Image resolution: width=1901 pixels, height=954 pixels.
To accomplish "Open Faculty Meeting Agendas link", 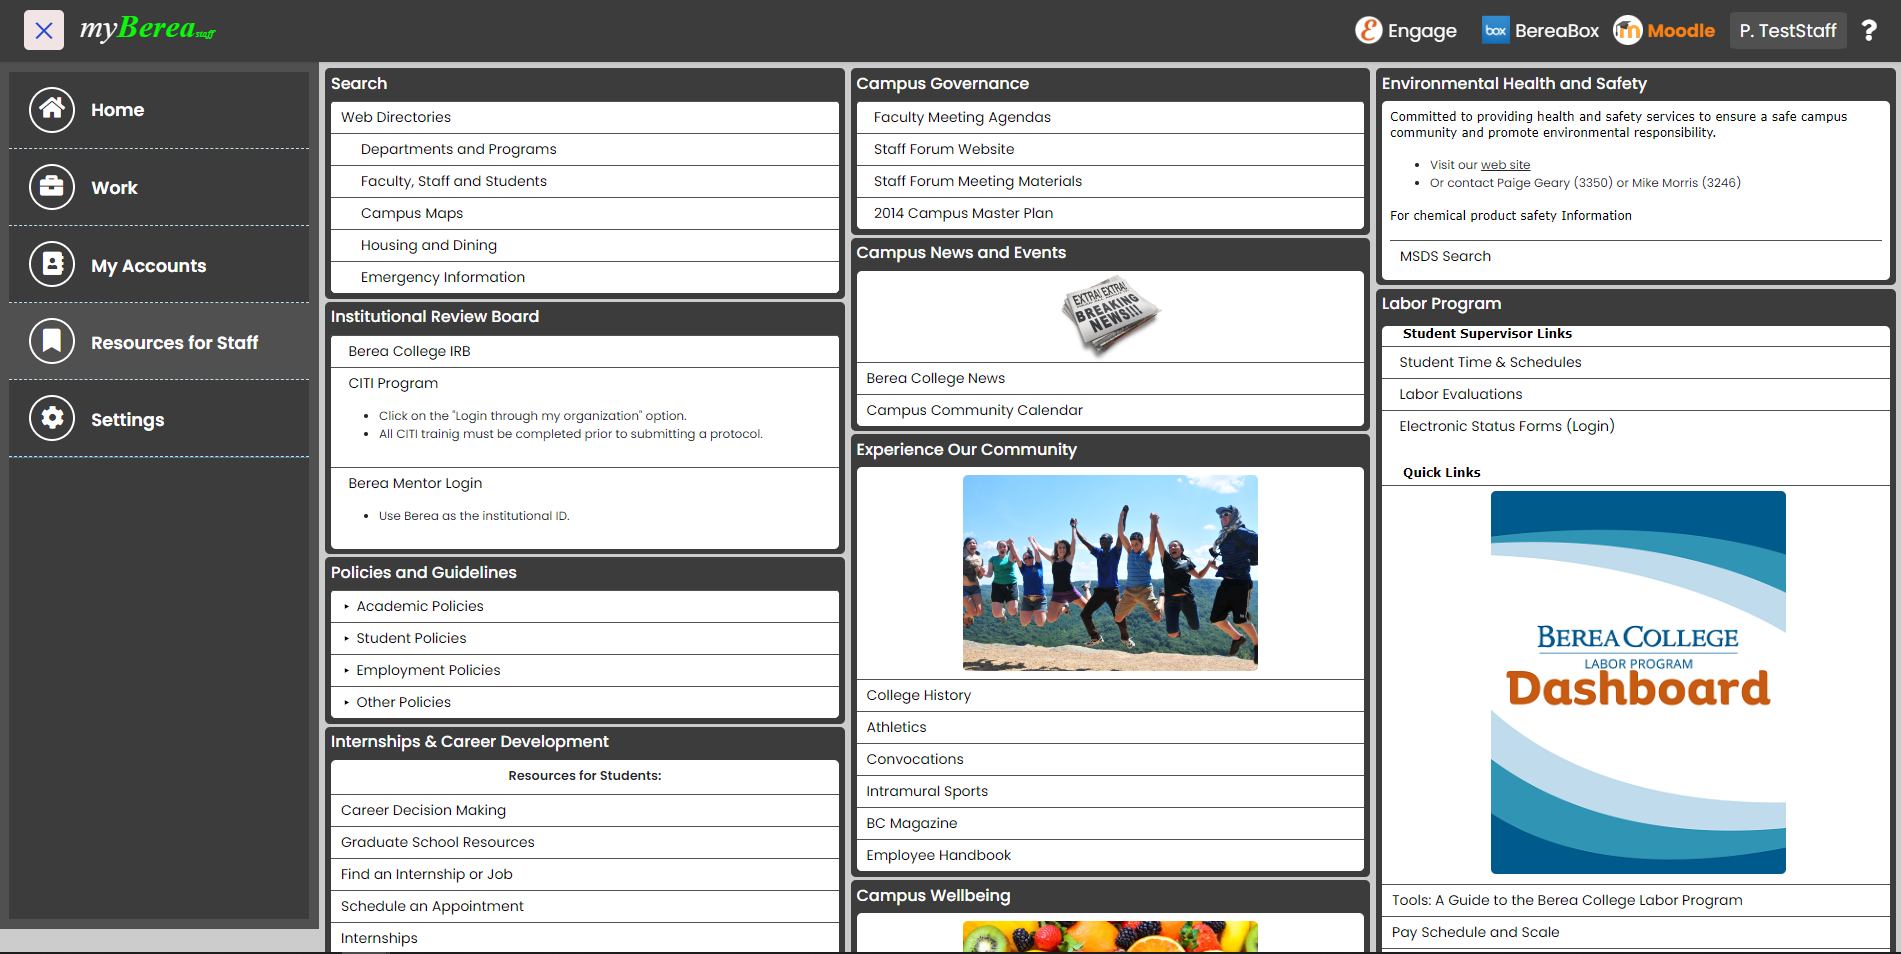I will click(962, 117).
